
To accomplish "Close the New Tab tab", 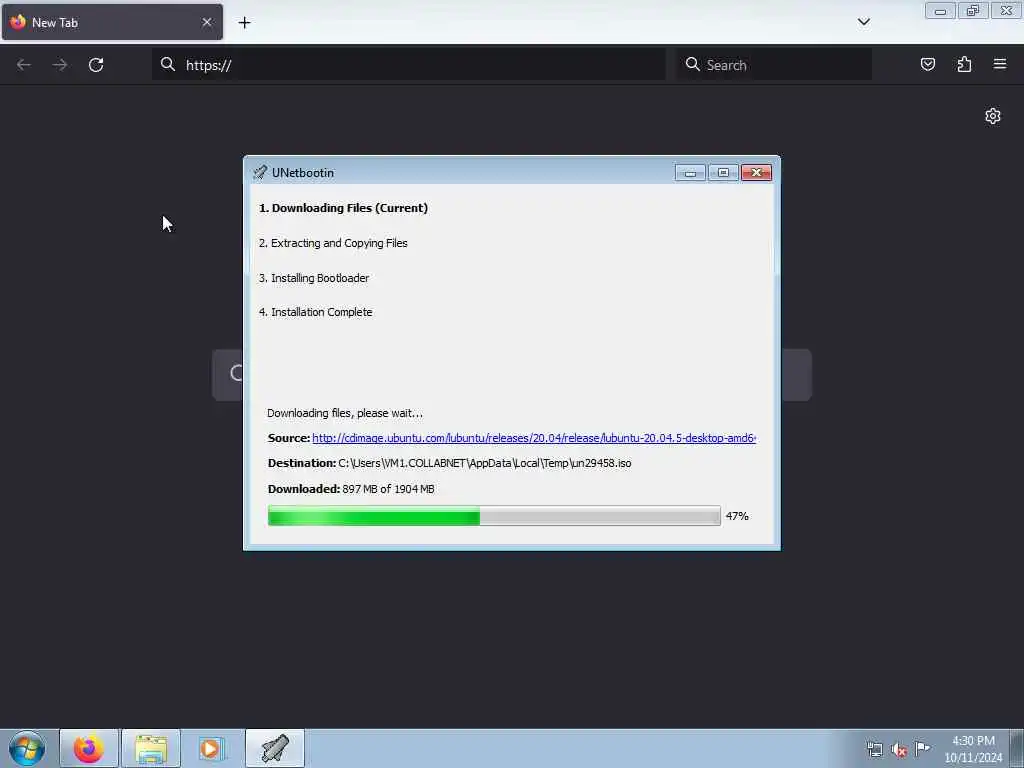I will (x=207, y=22).
